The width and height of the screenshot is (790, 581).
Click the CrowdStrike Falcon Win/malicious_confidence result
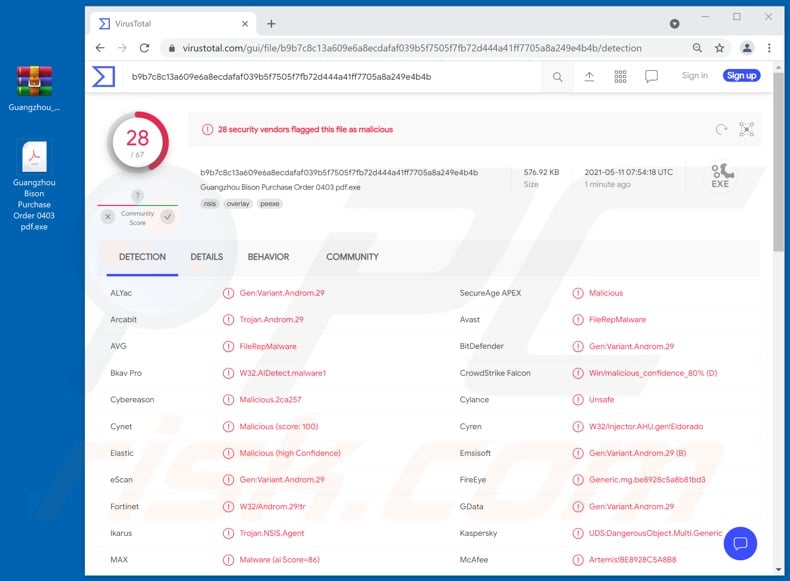653,373
